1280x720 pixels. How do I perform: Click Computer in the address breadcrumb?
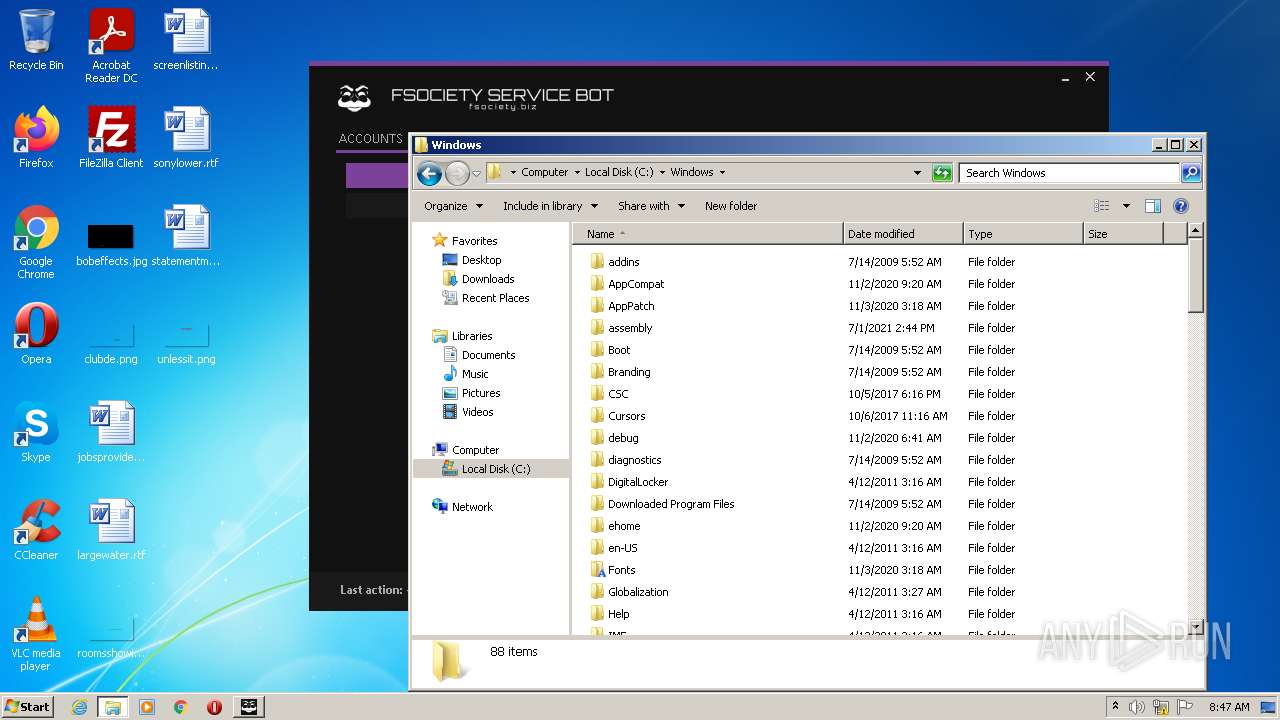coord(544,172)
